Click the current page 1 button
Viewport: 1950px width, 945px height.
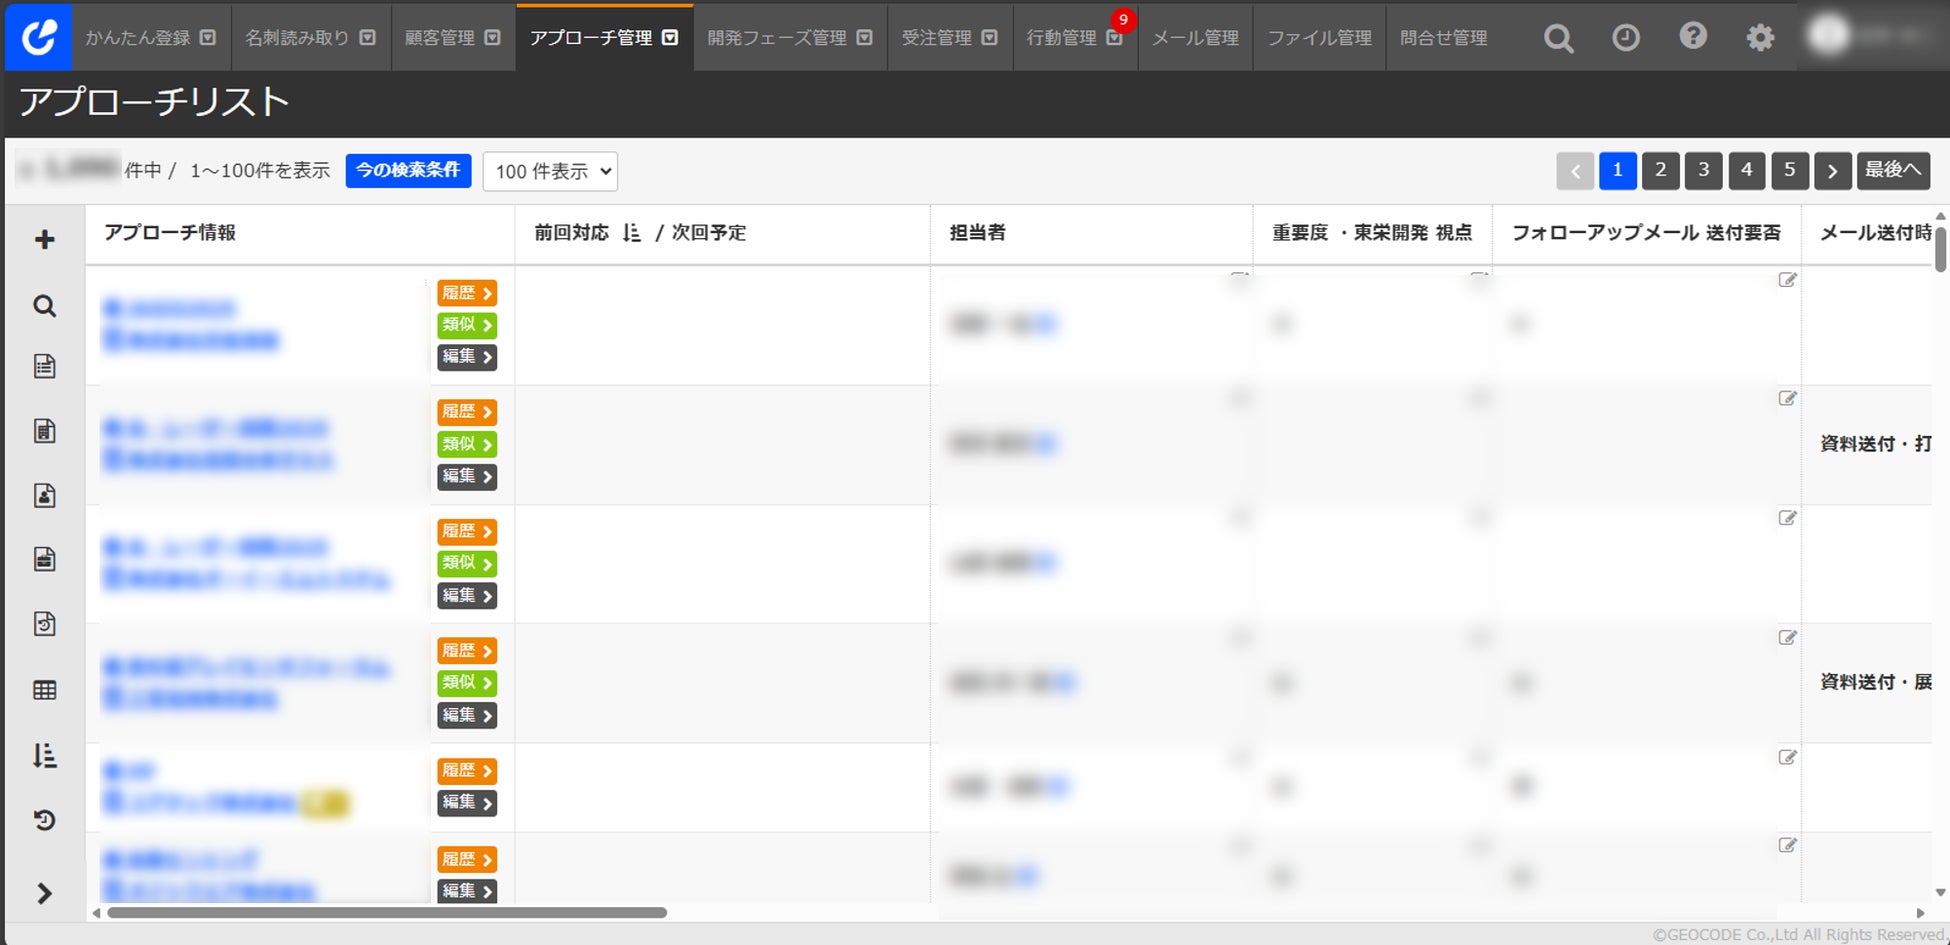[1617, 170]
